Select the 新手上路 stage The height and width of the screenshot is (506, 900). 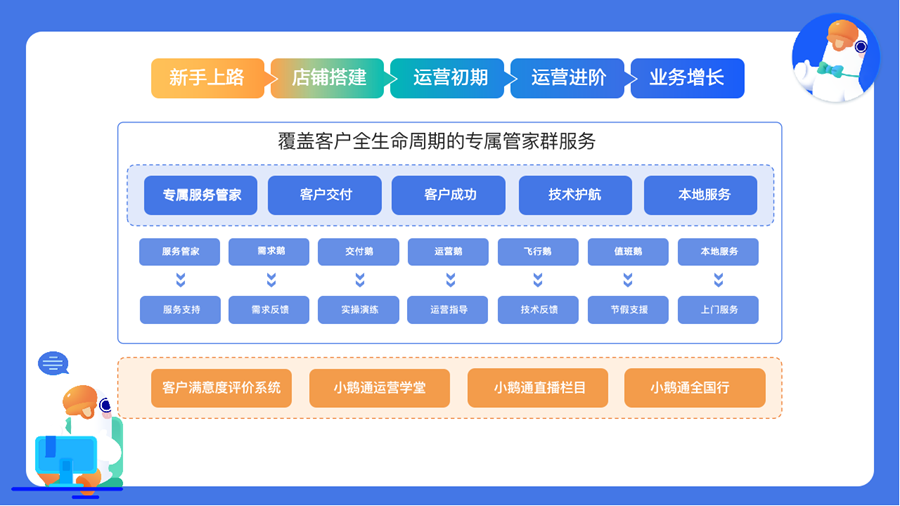(x=208, y=78)
